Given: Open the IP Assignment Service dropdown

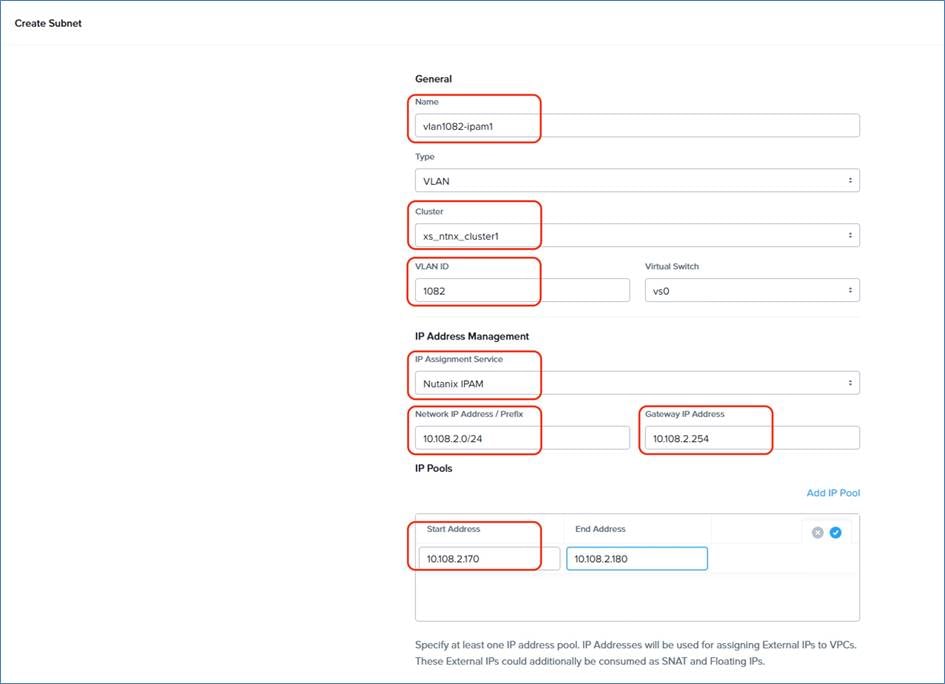Looking at the screenshot, I should point(637,383).
